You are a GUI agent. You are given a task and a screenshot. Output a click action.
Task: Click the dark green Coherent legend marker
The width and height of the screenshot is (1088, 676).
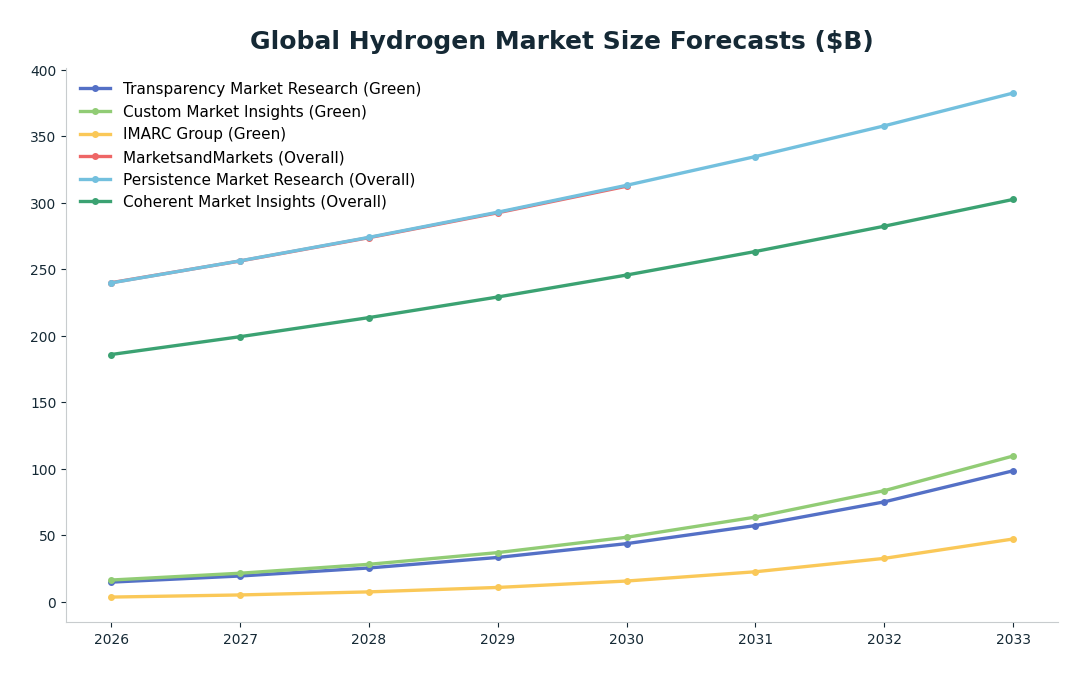point(96,202)
